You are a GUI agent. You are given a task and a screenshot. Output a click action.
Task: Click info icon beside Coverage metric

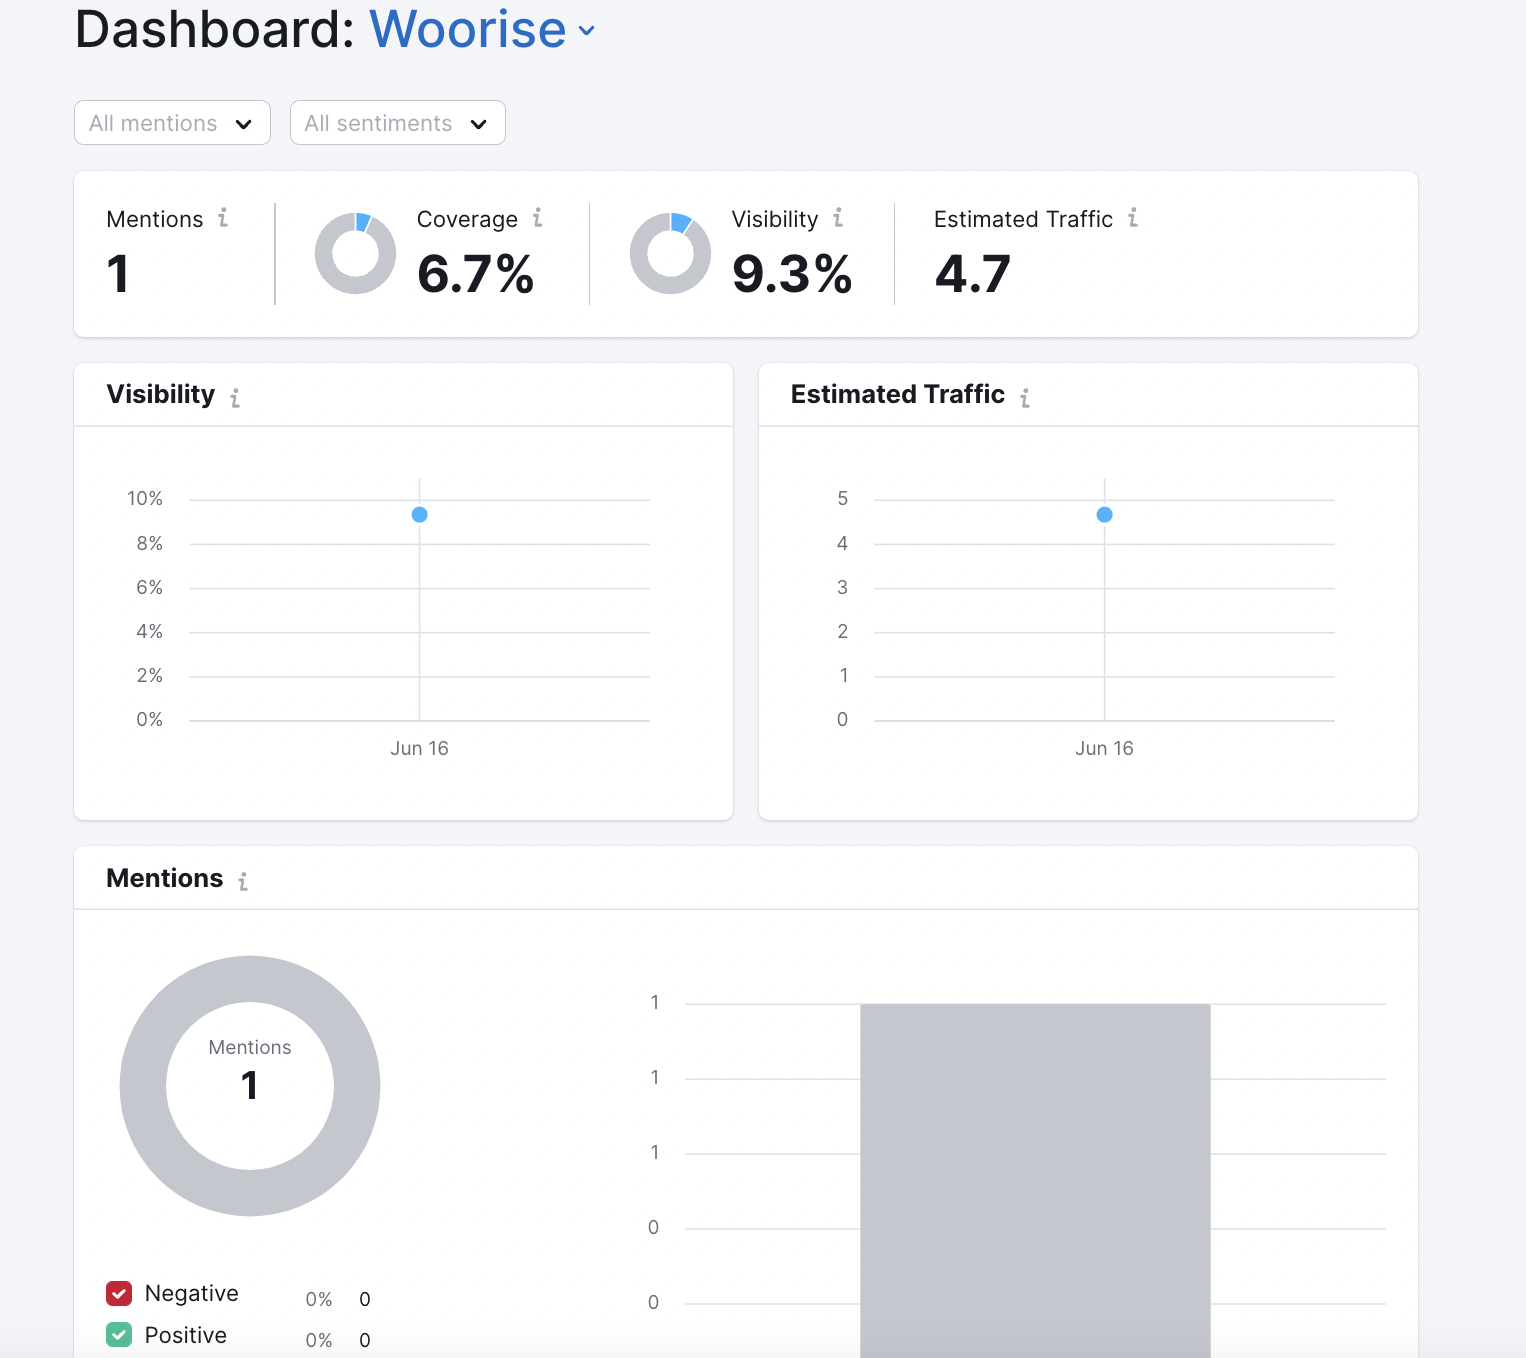(537, 218)
